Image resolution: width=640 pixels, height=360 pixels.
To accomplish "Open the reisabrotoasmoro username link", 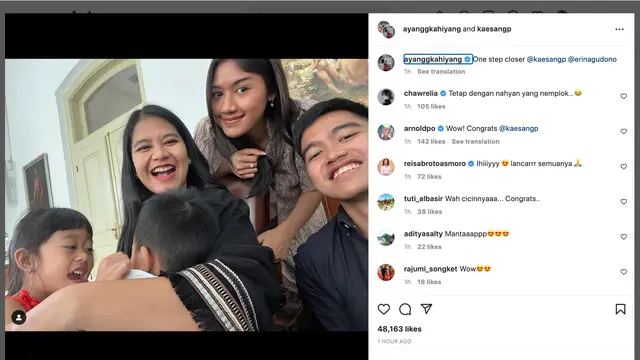I will click(x=435, y=164).
